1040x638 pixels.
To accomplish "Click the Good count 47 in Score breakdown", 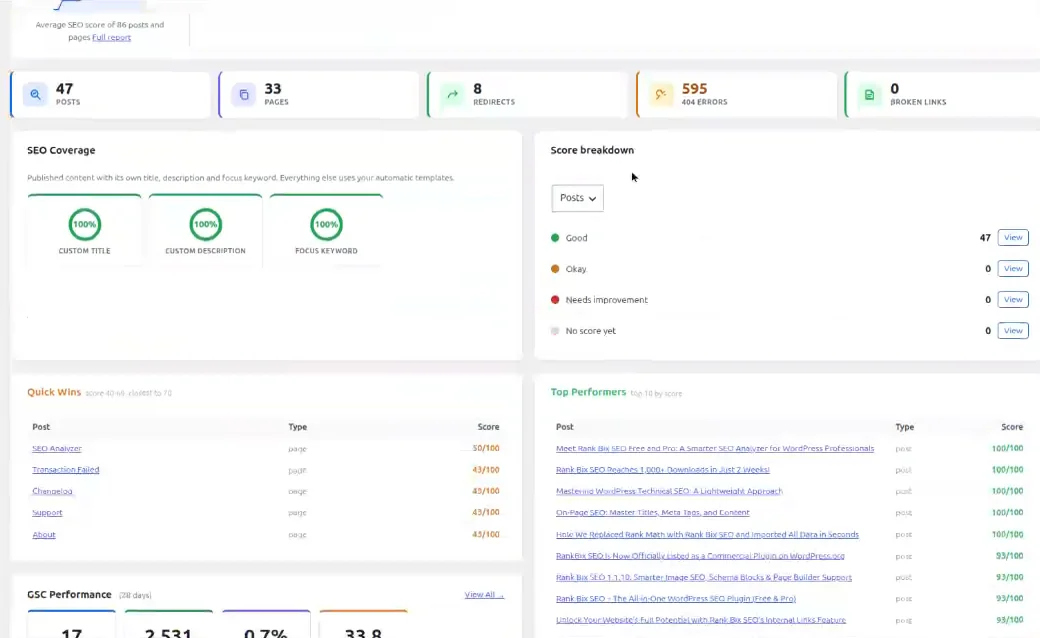I will click(985, 237).
